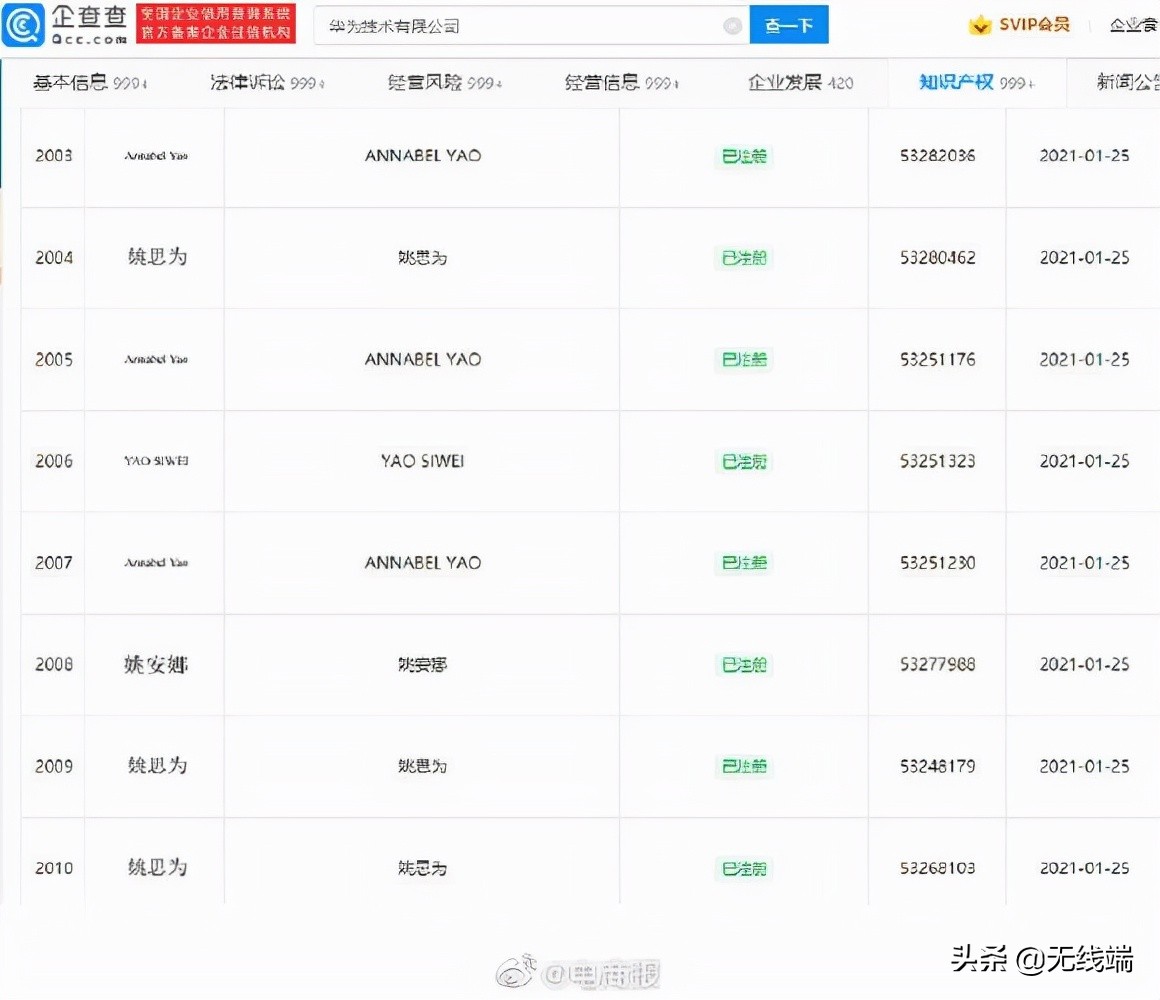Click the 已注册 status badge in row 2008
The height and width of the screenshot is (1000, 1160).
coord(743,665)
